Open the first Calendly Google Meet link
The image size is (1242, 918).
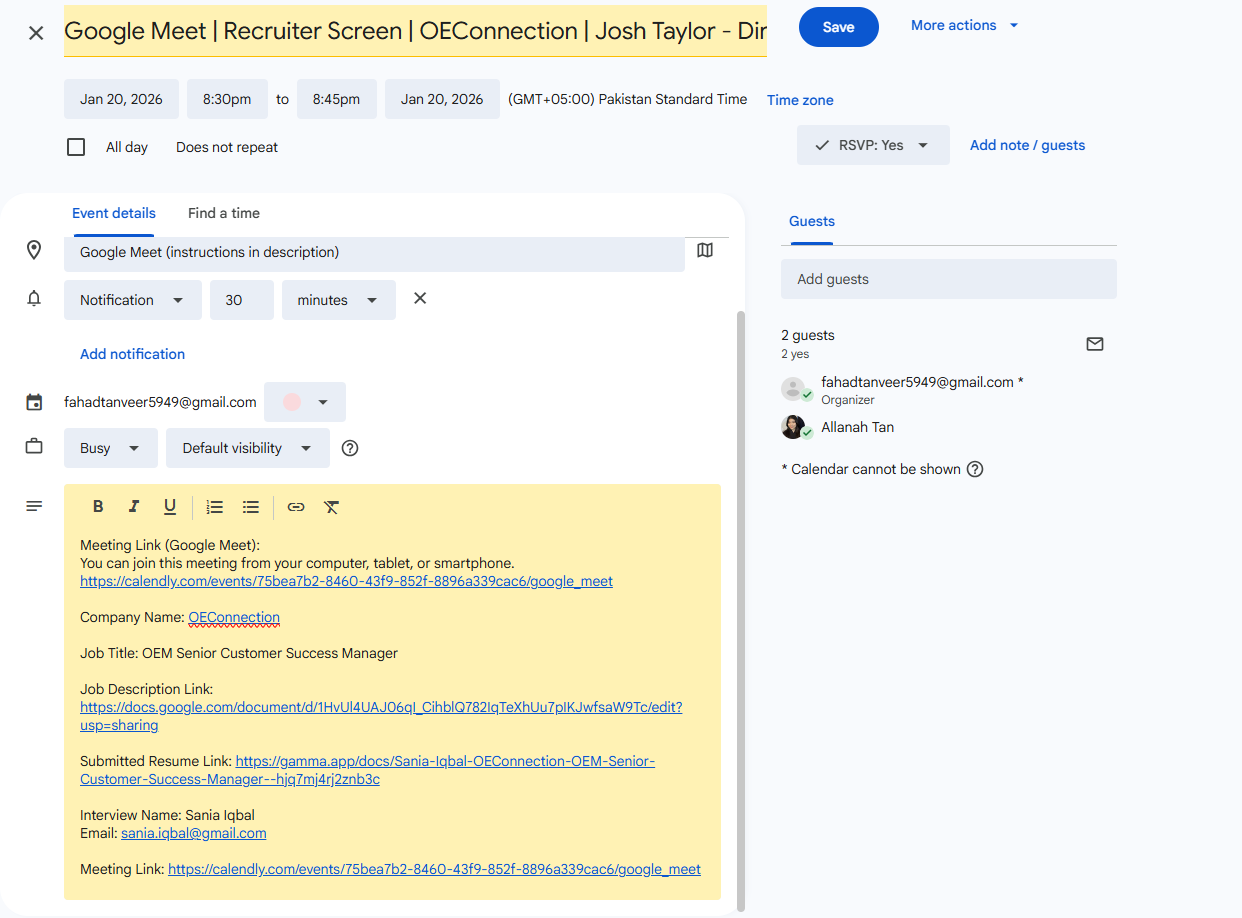click(x=346, y=581)
